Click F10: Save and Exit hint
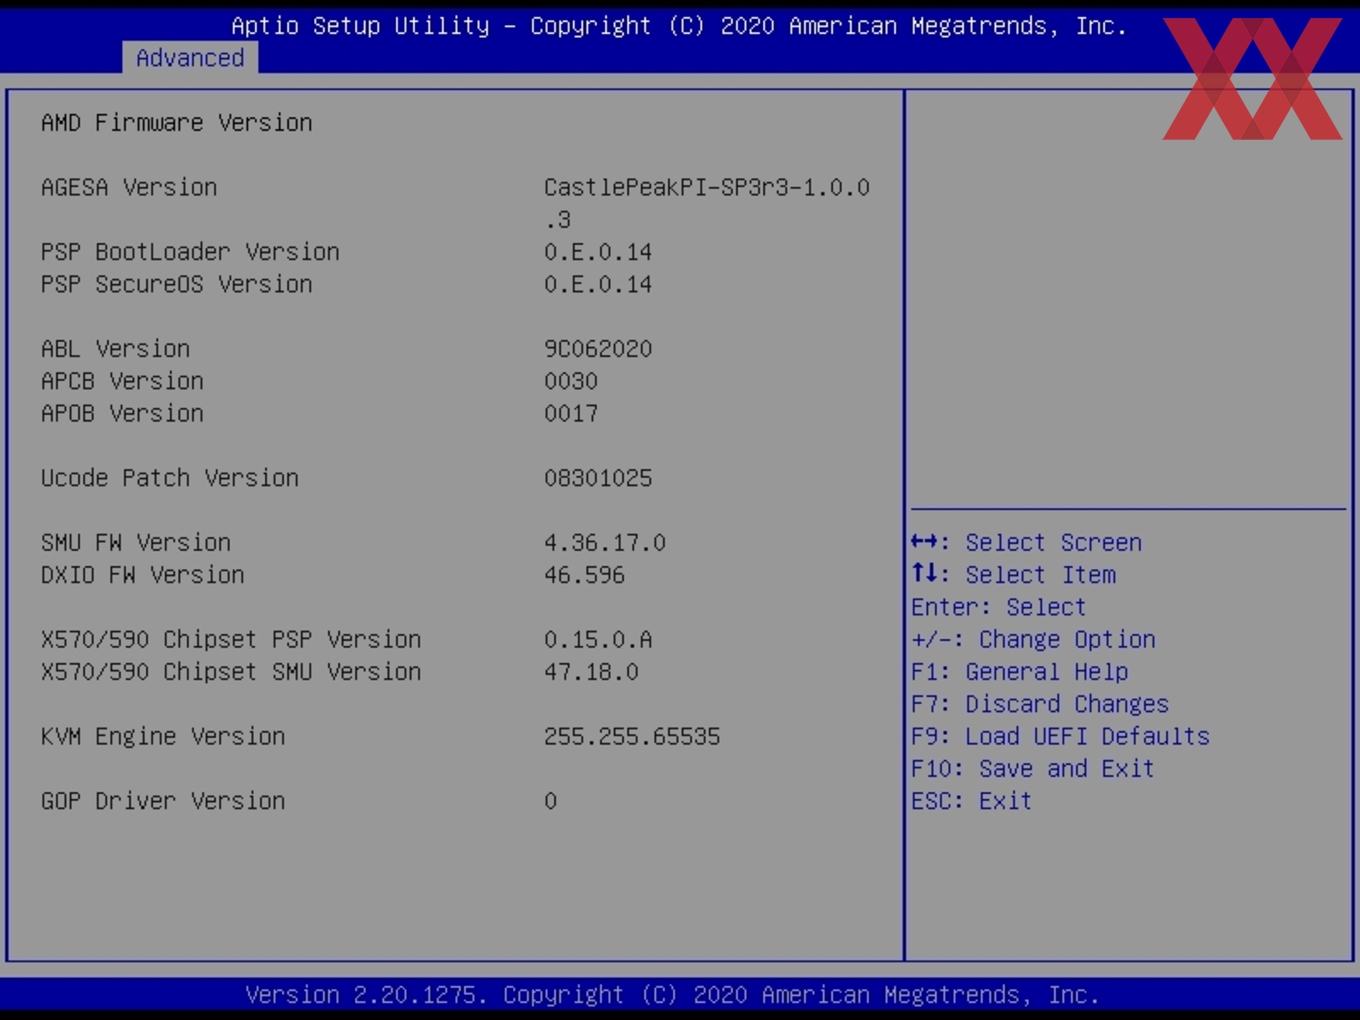 tap(1033, 769)
